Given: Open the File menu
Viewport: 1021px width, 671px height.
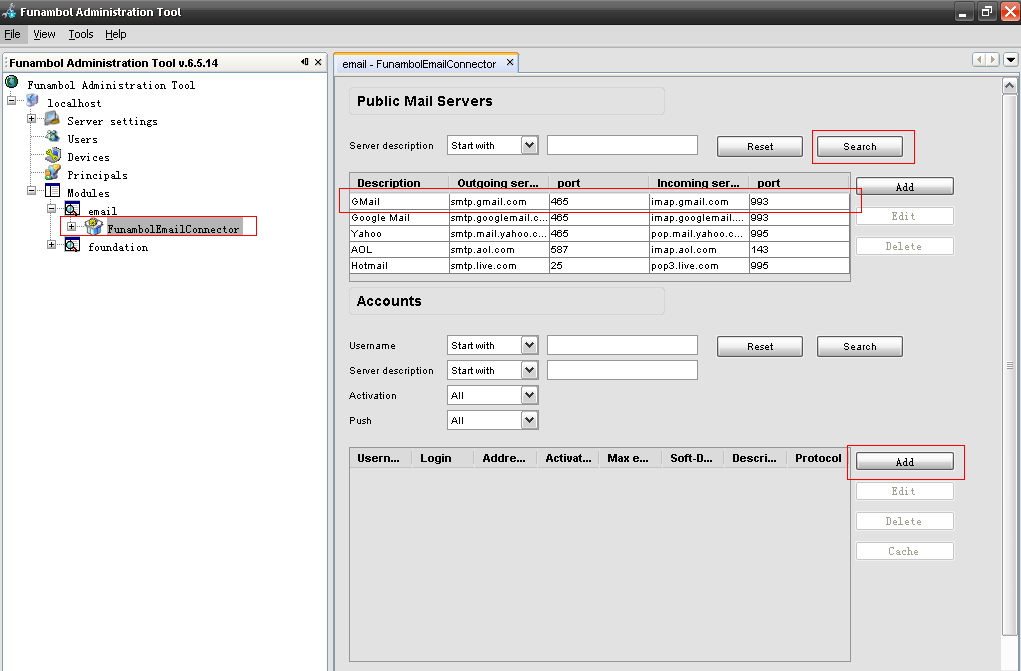Looking at the screenshot, I should coord(12,34).
